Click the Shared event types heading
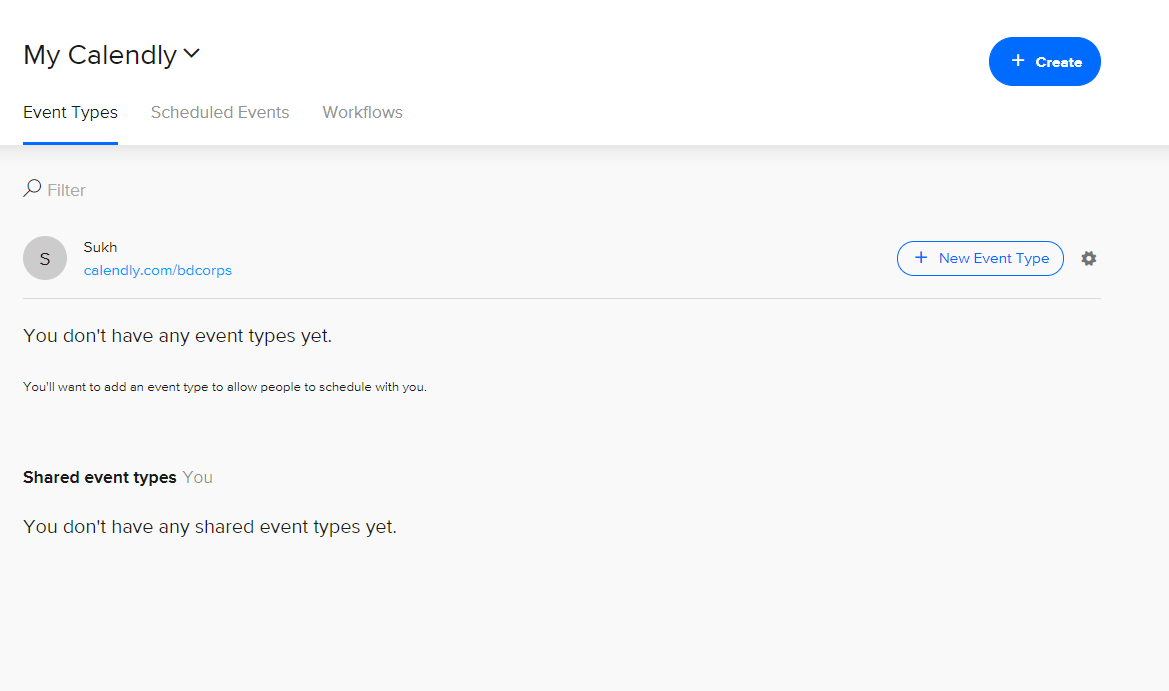This screenshot has height=691, width=1169. click(100, 477)
